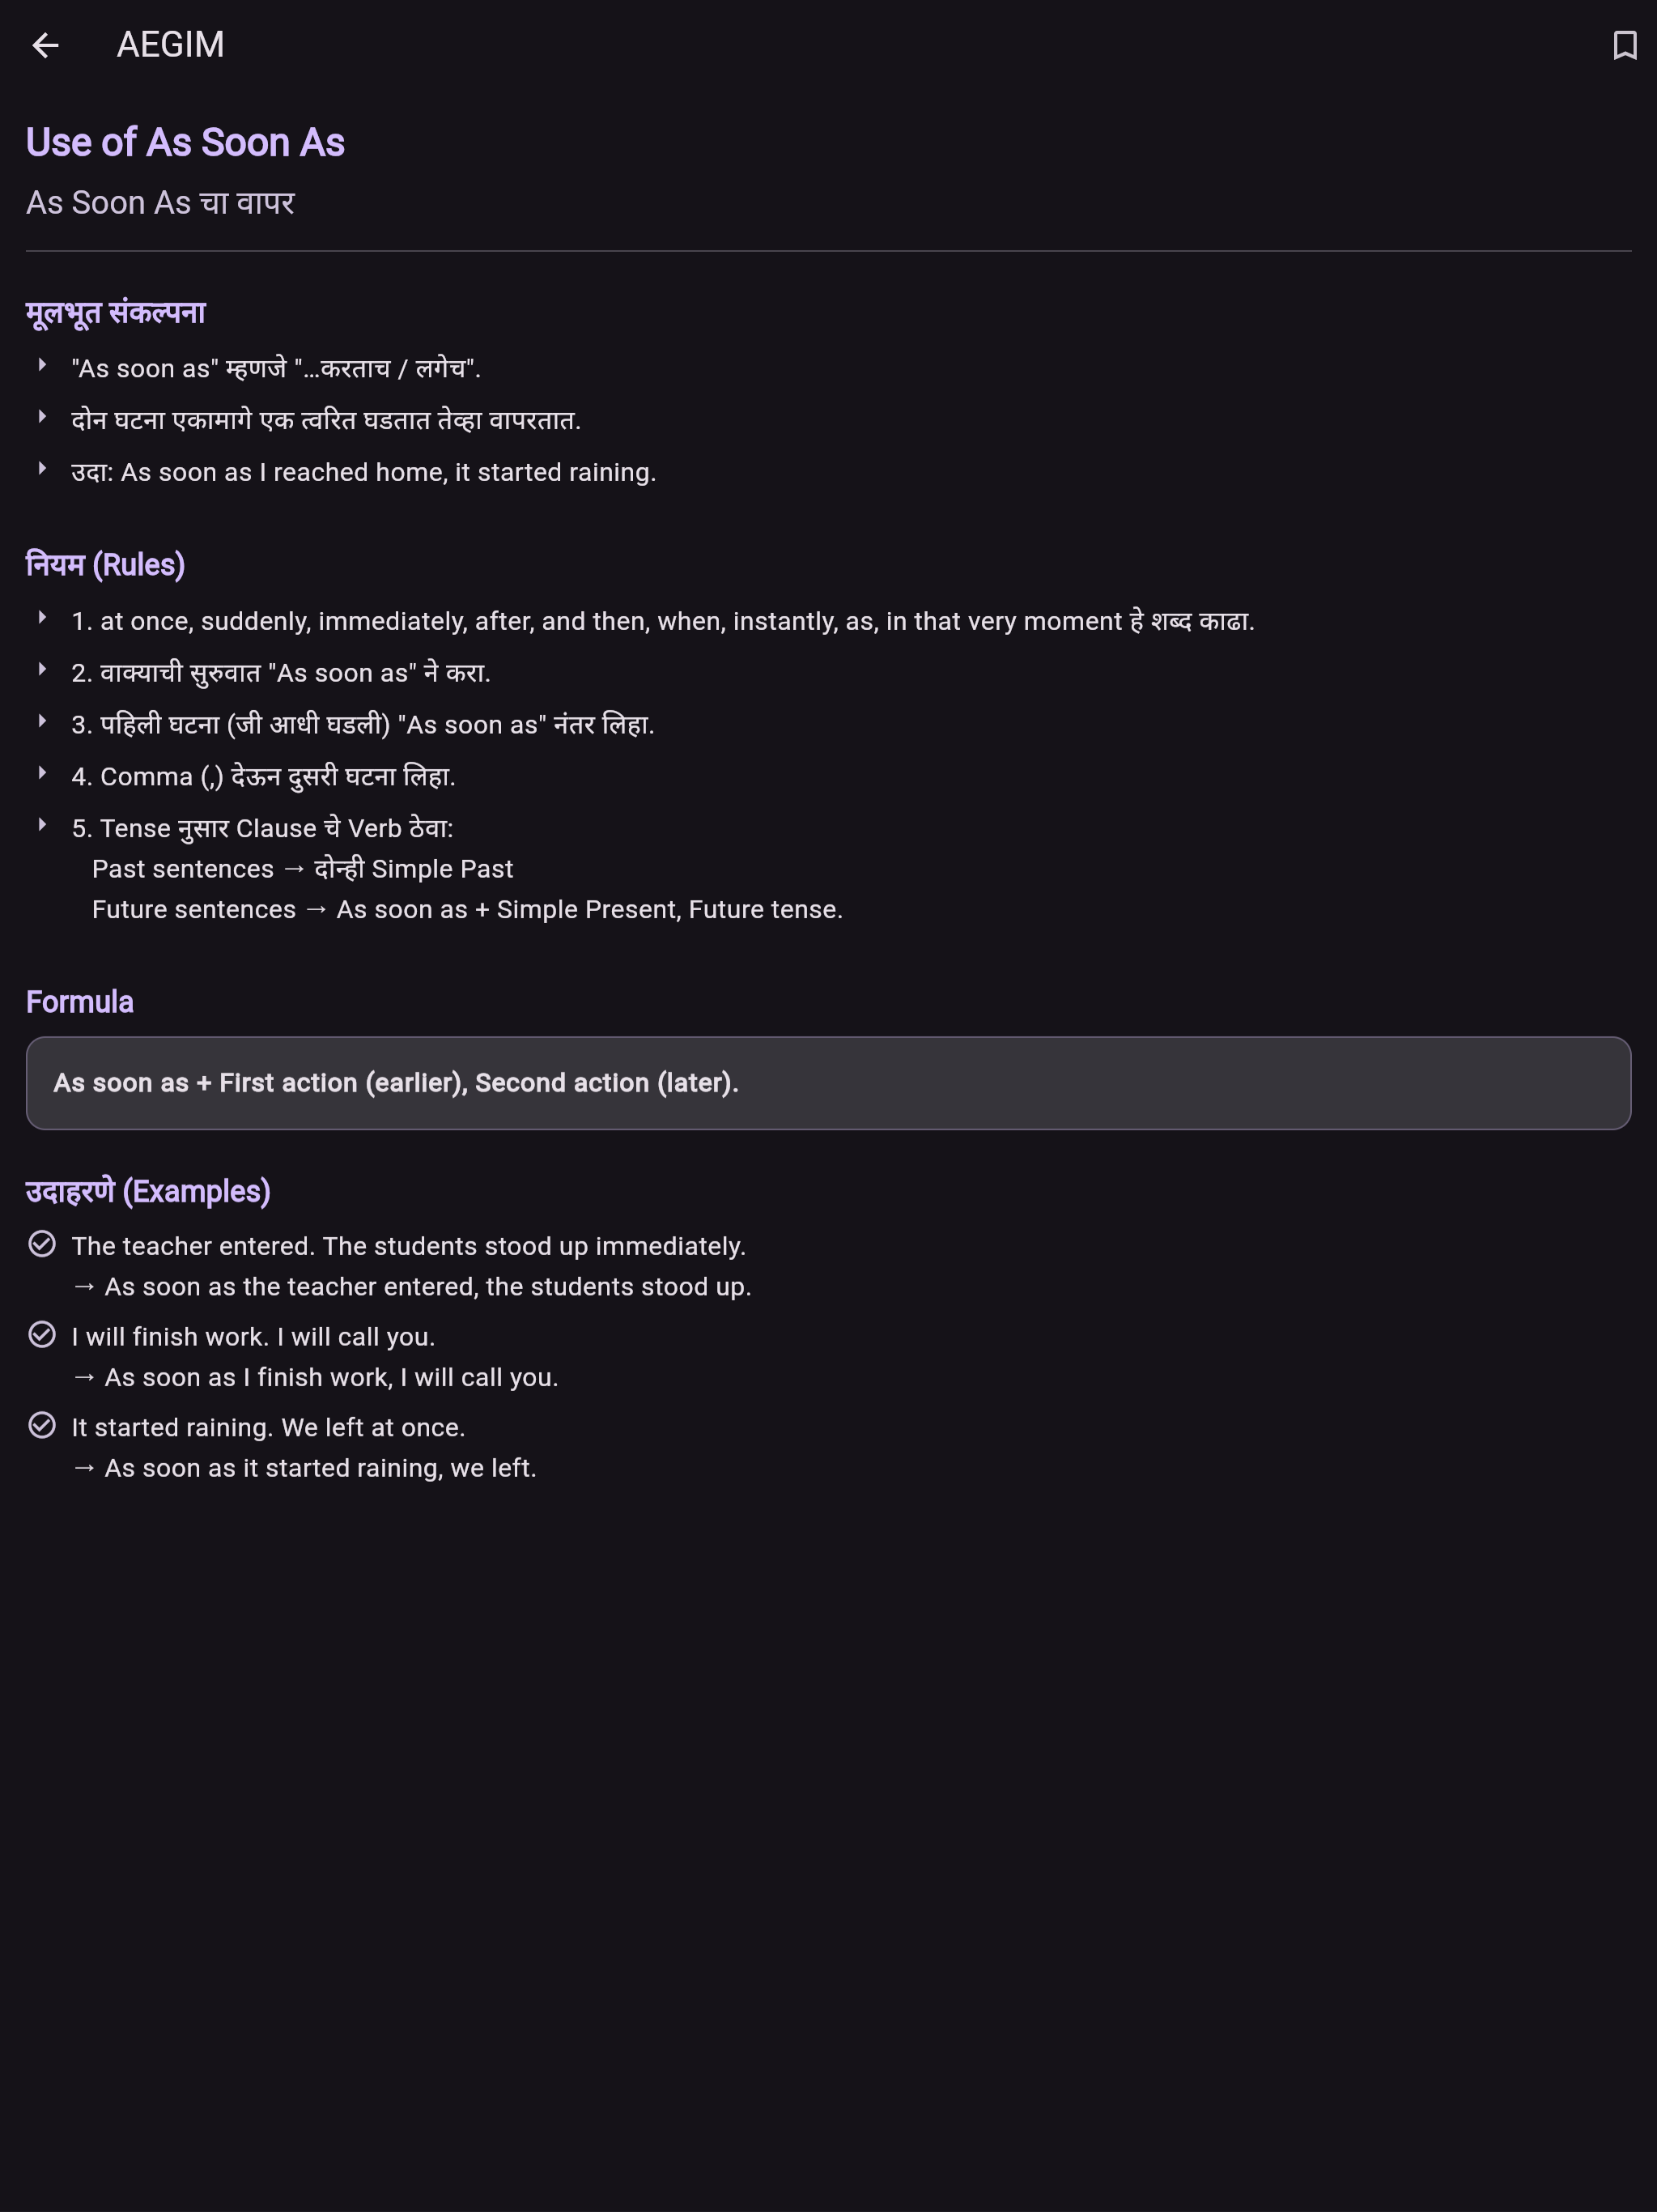Viewport: 1657px width, 2212px height.
Task: Click the नियम (Rules) section heading
Action: (x=105, y=565)
